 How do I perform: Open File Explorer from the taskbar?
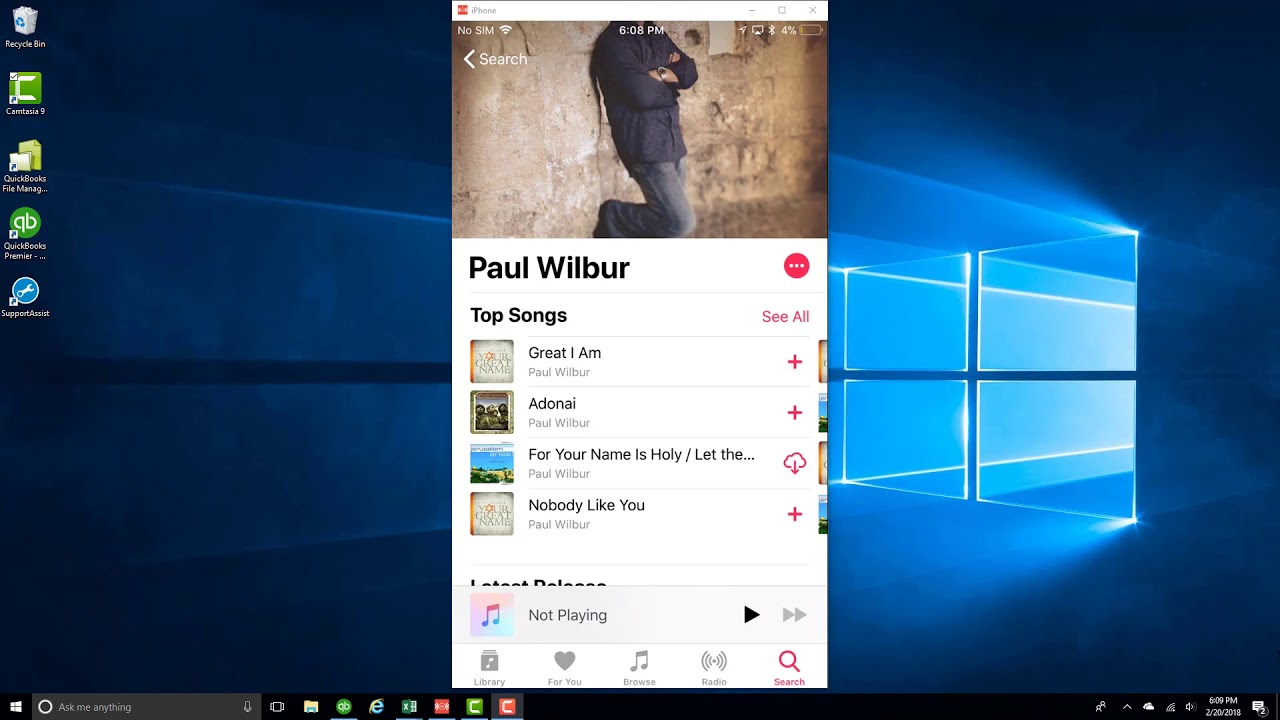(311, 706)
